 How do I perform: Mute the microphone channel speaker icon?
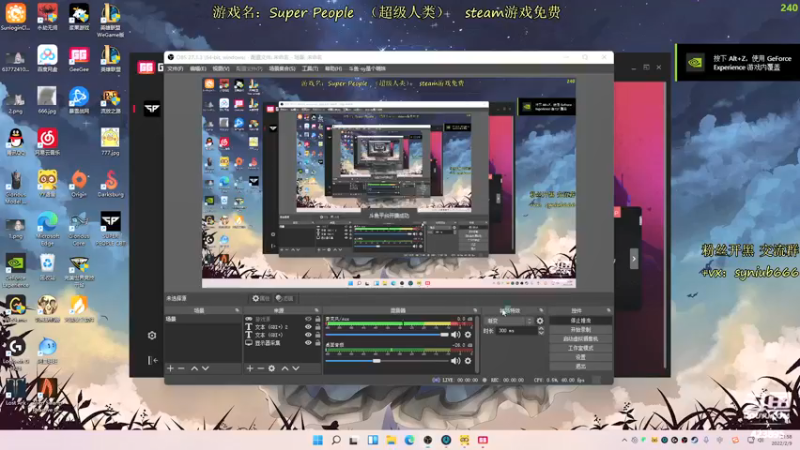click(x=456, y=335)
